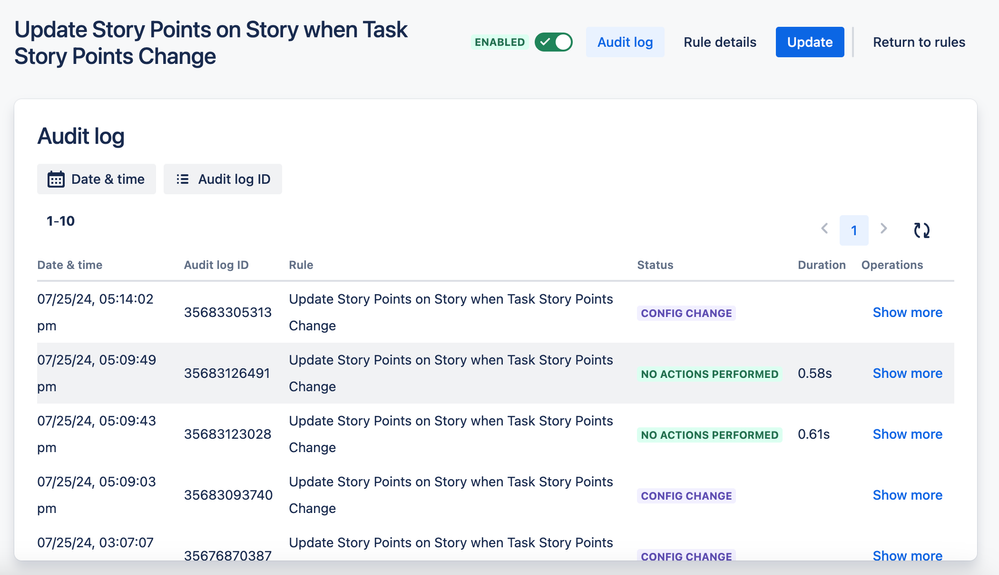The width and height of the screenshot is (999, 575).
Task: Click the Audit log ID column header
Action: click(x=216, y=265)
